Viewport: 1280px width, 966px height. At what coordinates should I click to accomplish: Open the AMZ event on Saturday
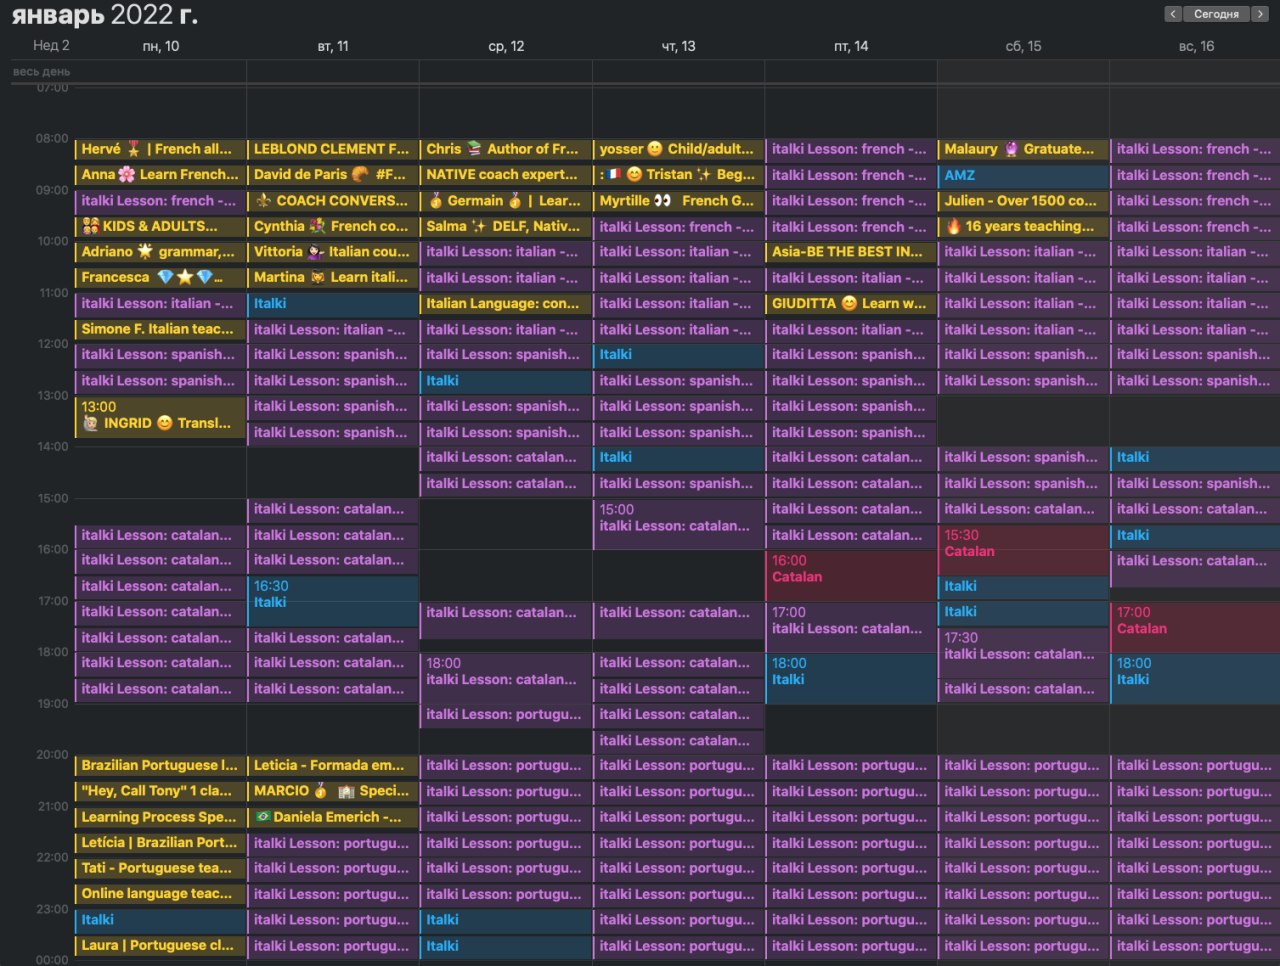click(x=1022, y=175)
